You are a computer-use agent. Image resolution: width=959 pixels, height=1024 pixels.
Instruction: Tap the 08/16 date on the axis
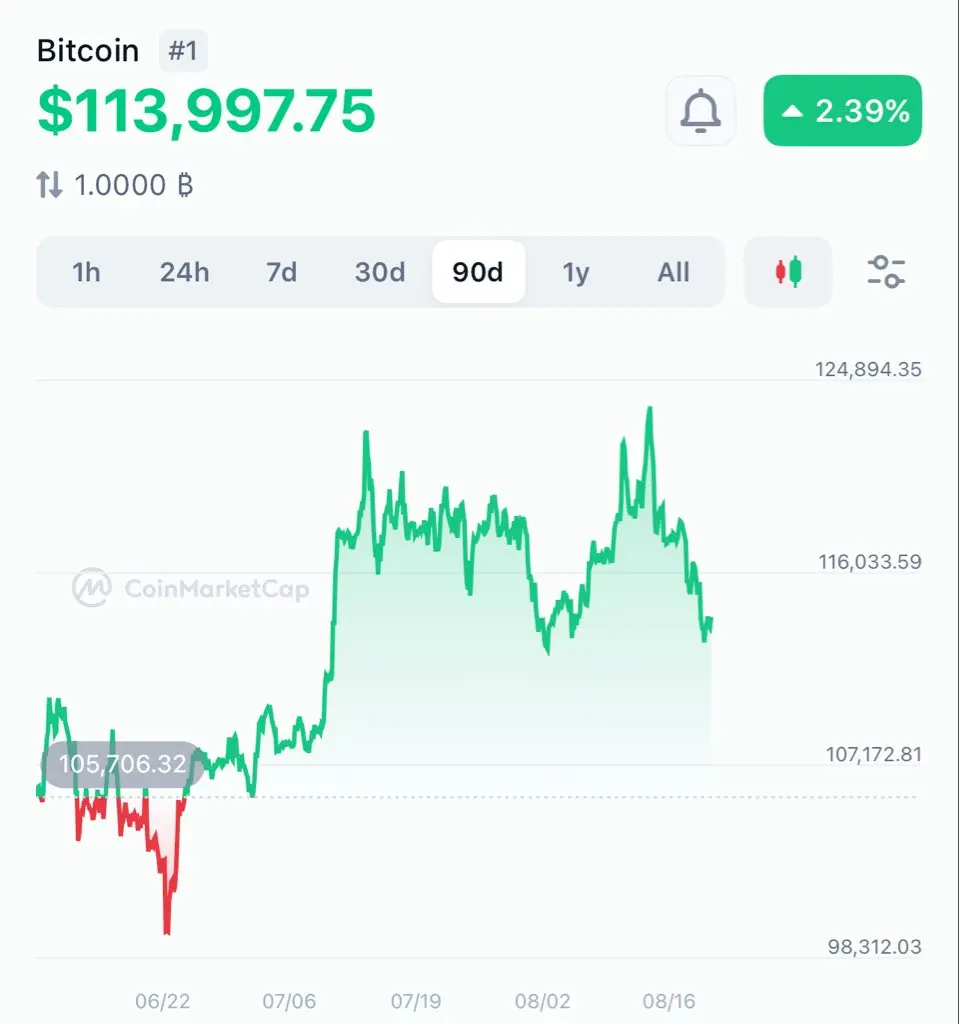(668, 1000)
